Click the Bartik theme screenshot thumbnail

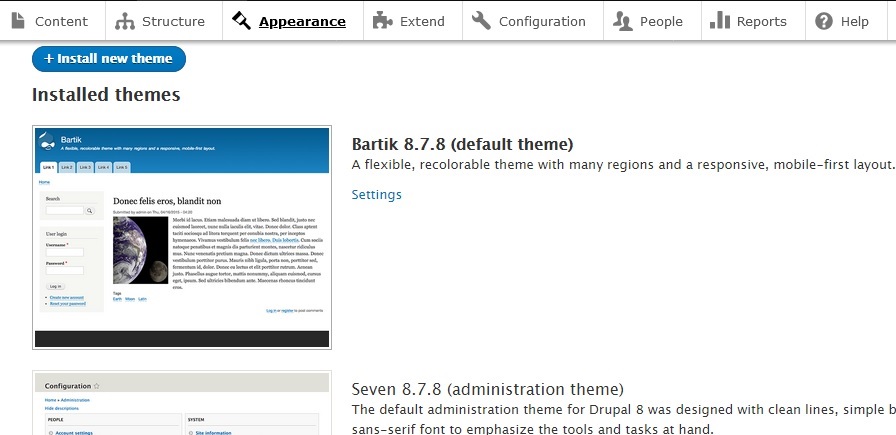click(182, 237)
